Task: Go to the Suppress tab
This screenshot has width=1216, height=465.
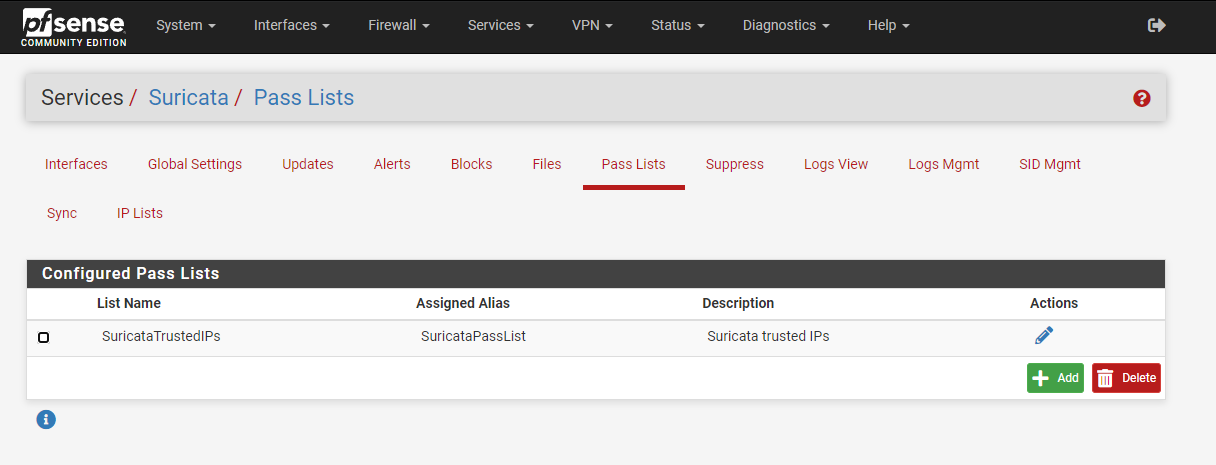Action: [734, 164]
